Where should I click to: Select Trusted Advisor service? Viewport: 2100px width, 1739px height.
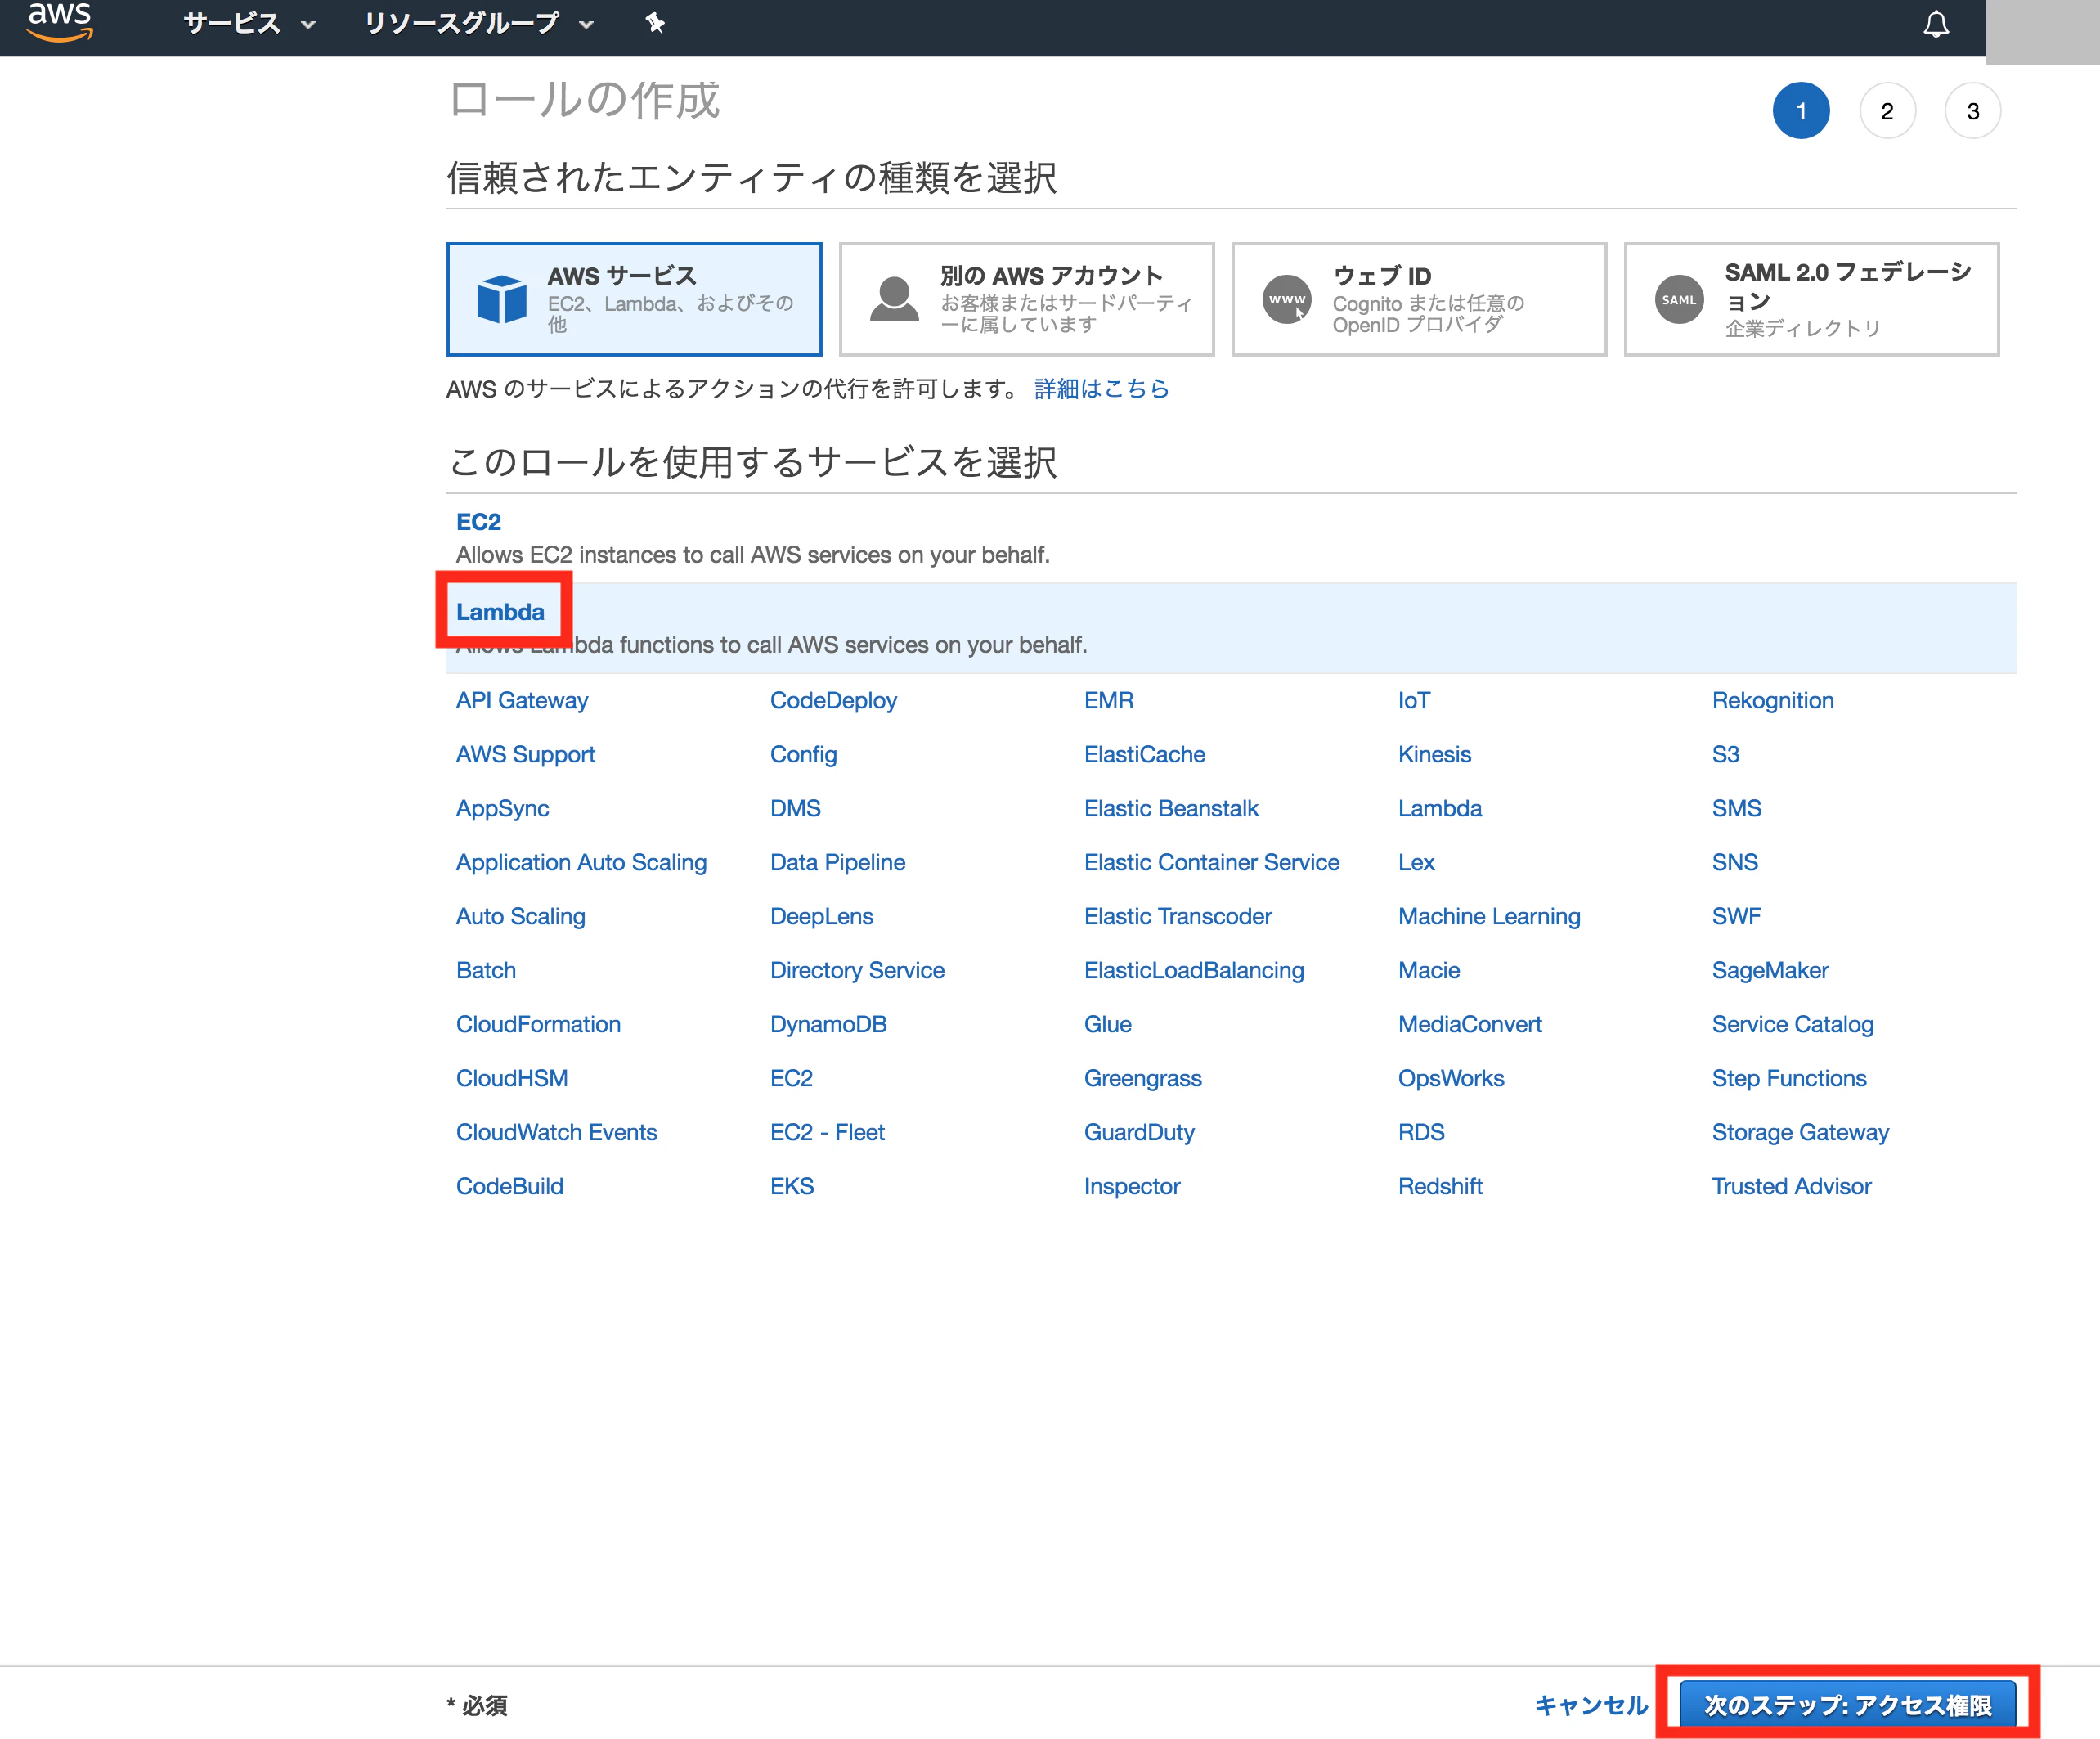[x=1791, y=1186]
